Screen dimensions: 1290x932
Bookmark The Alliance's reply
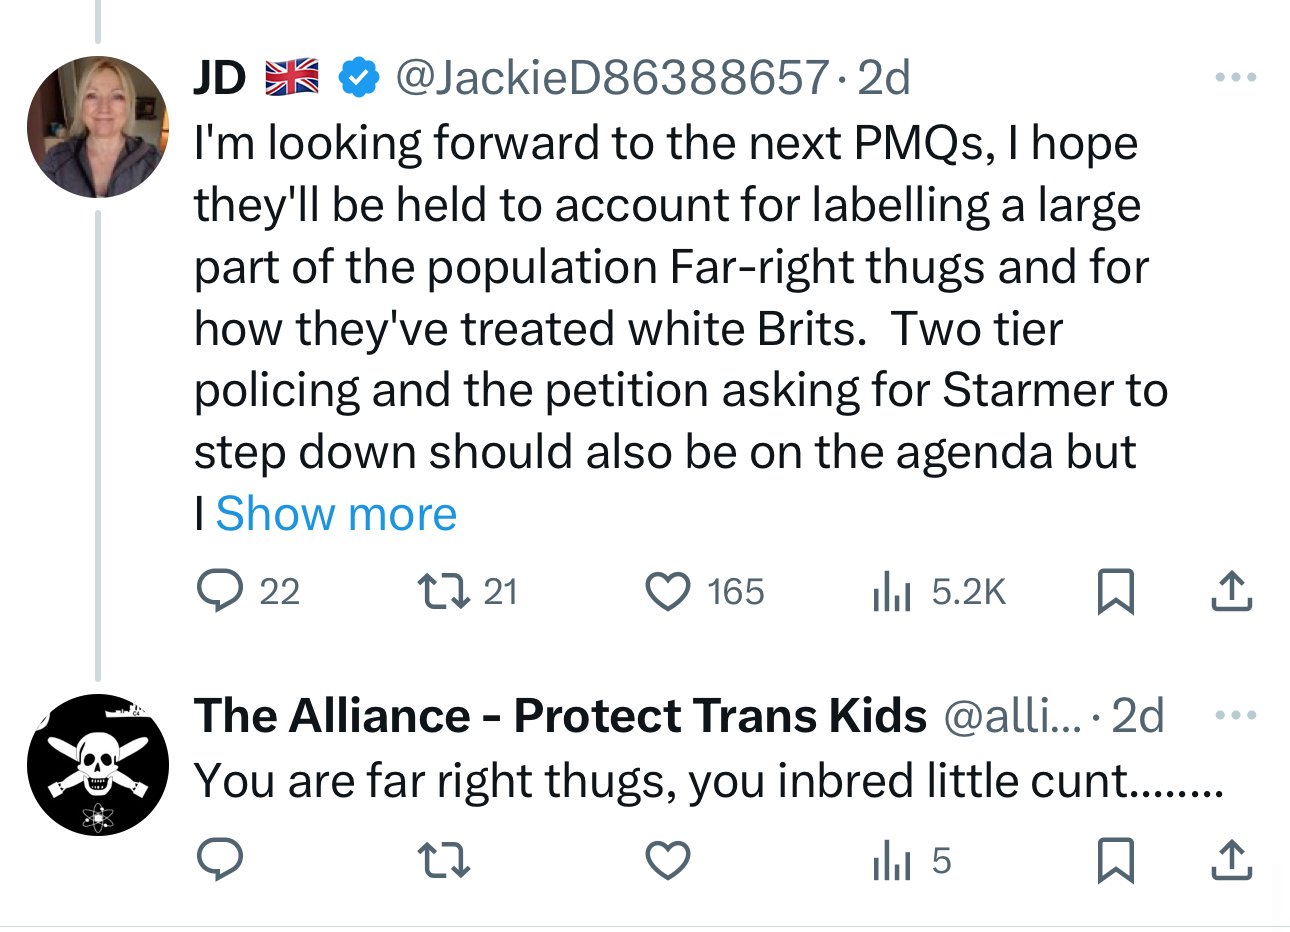tap(1115, 860)
